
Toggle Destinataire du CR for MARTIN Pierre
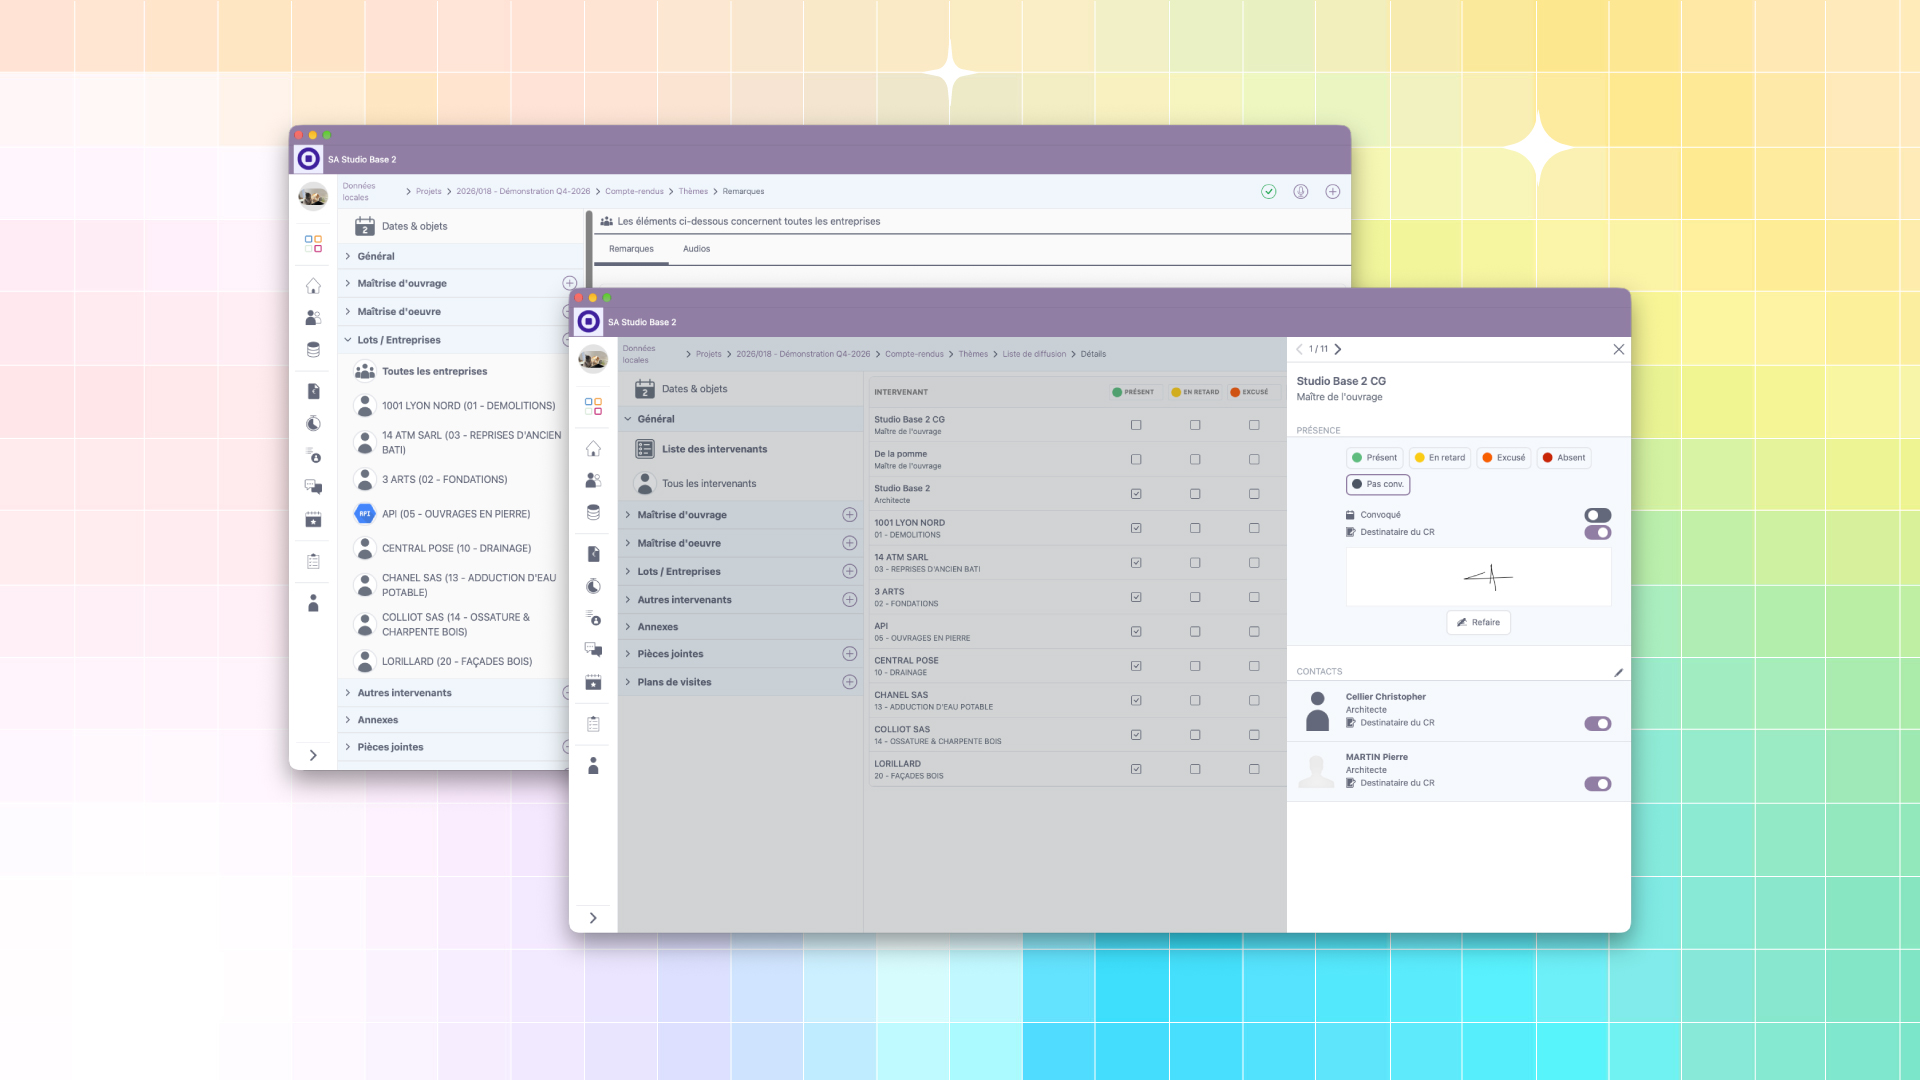point(1597,784)
